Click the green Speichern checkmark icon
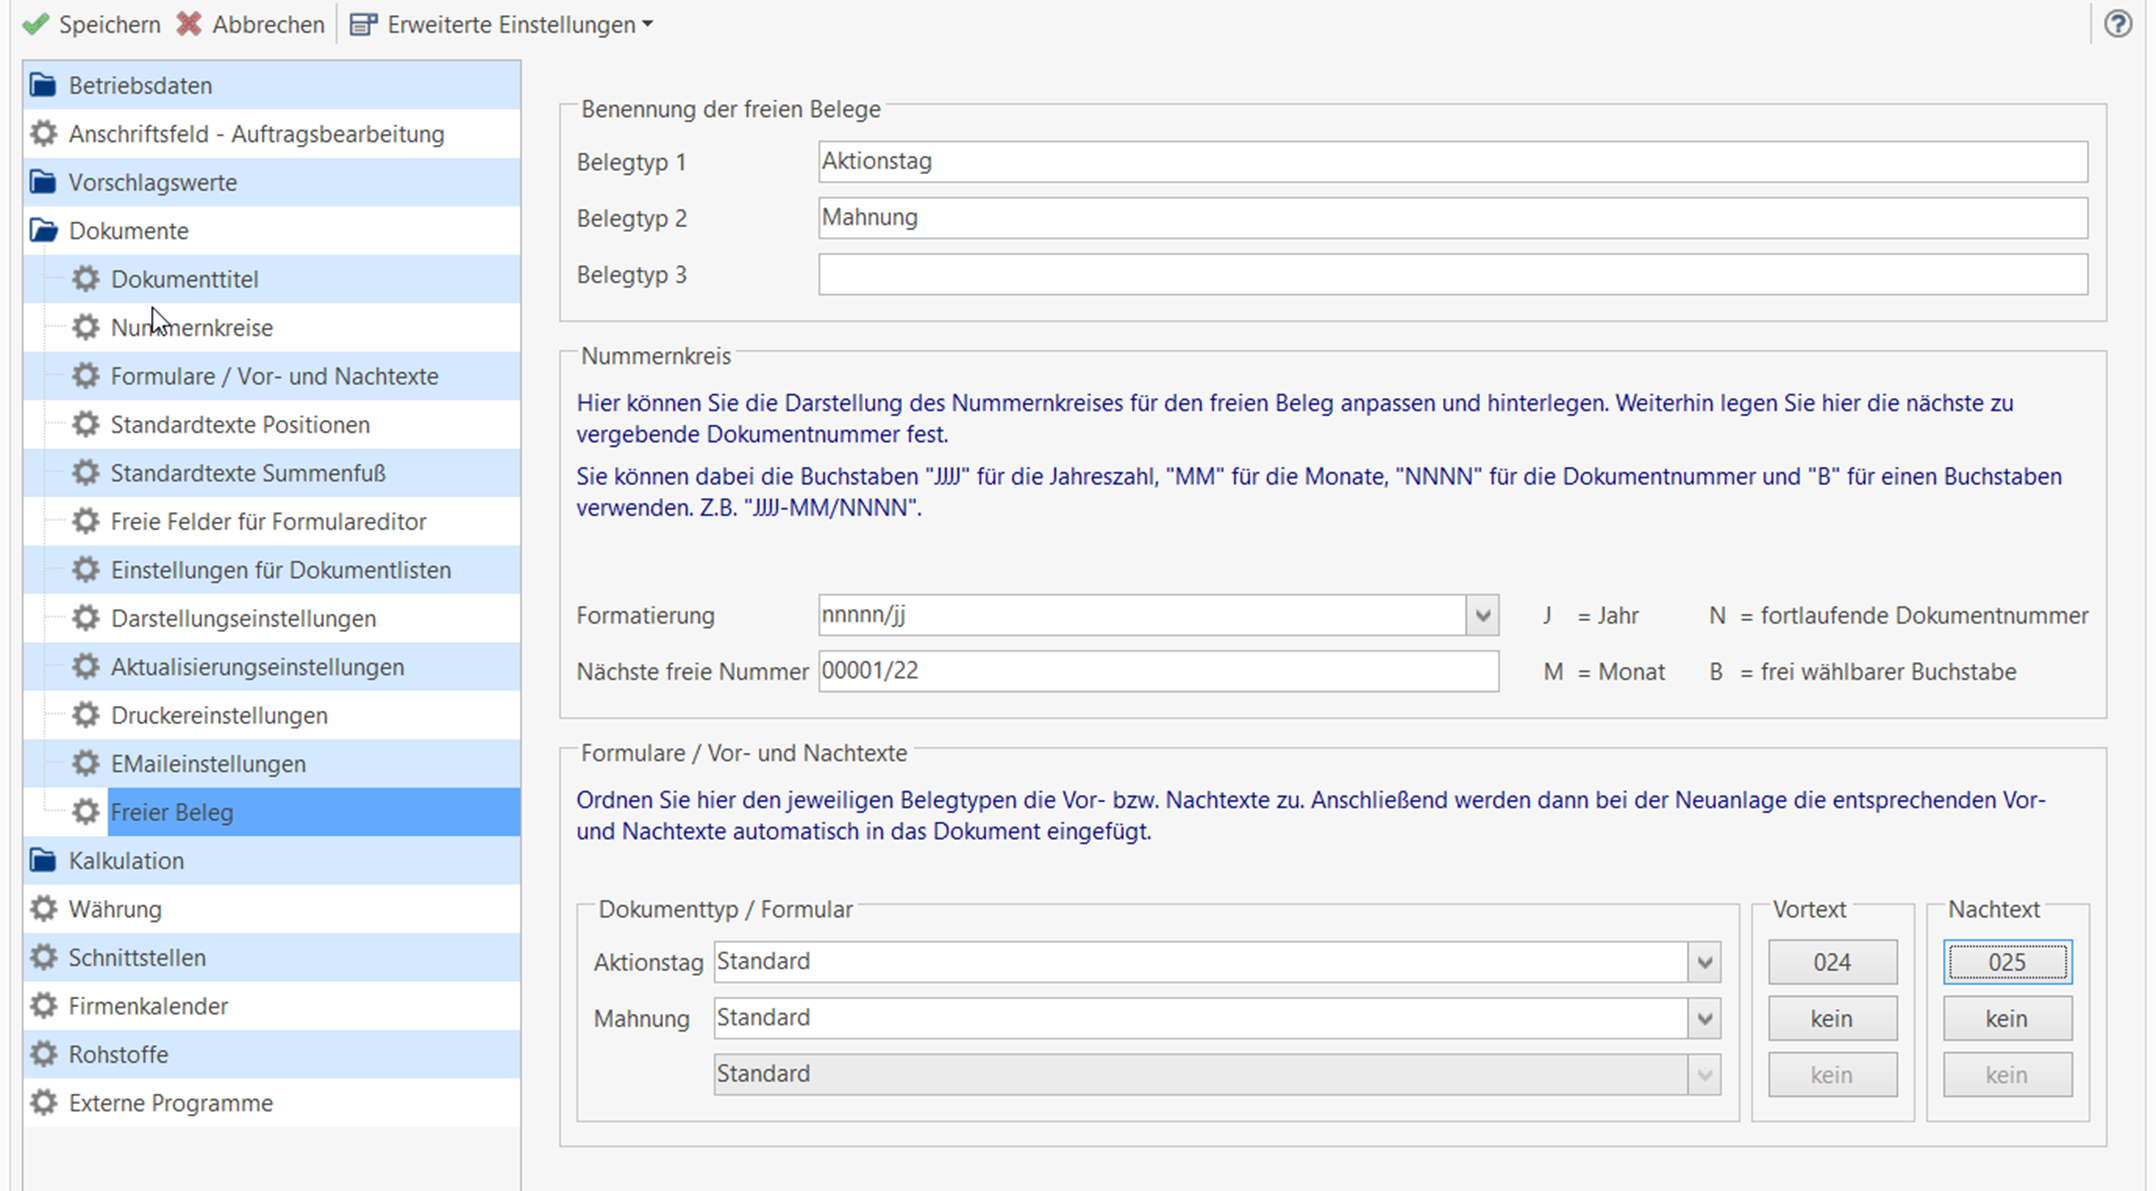This screenshot has width=2156, height=1191. (x=35, y=24)
